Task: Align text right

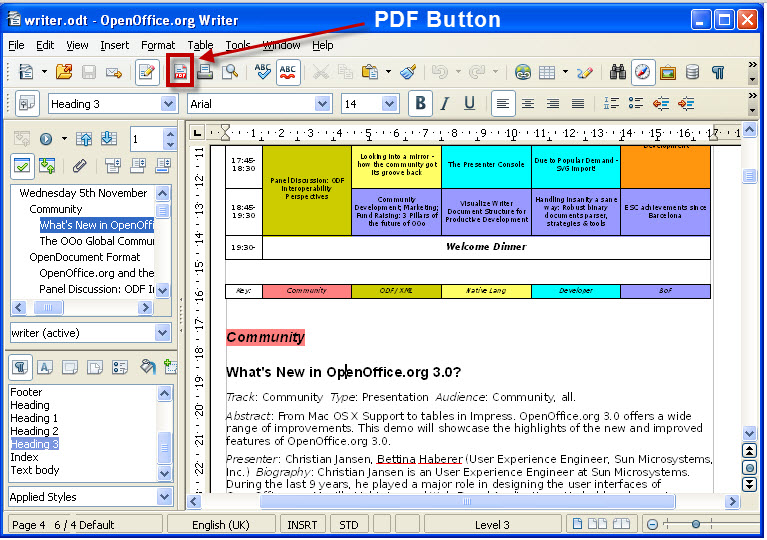Action: coord(553,104)
